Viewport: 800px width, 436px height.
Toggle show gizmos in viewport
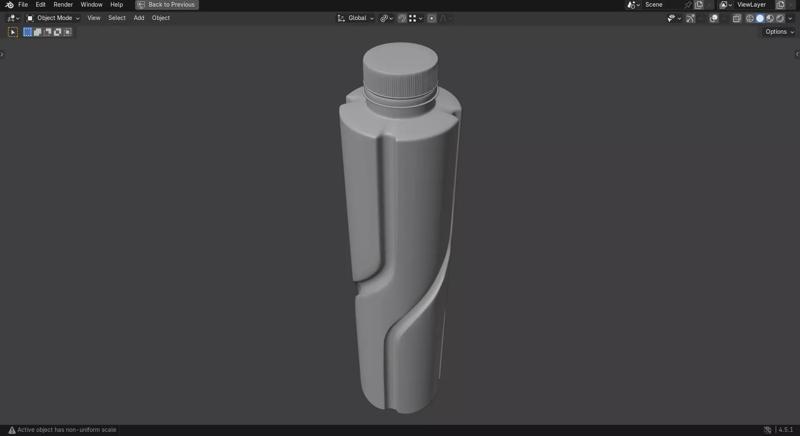690,18
